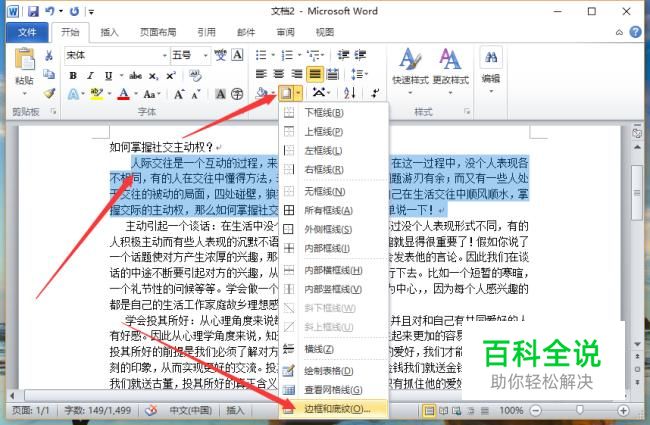
Task: Switch to the 引用 tab
Action: tap(206, 32)
